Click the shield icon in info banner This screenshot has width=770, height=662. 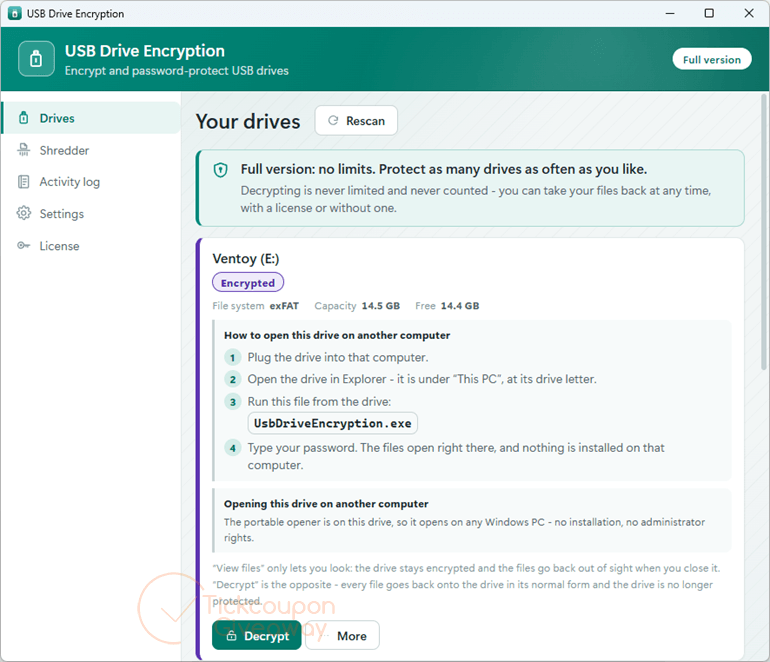click(220, 170)
